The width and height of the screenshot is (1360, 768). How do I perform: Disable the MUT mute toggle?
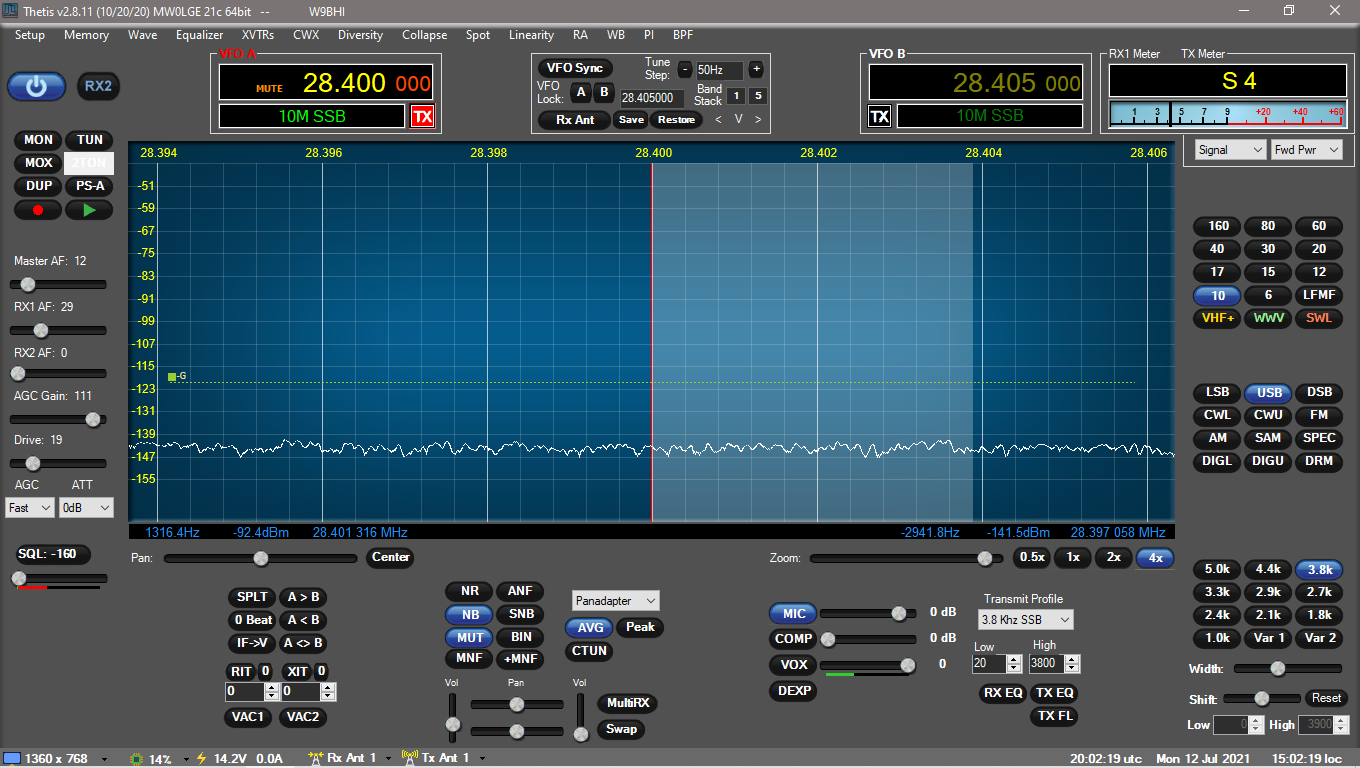(x=468, y=637)
